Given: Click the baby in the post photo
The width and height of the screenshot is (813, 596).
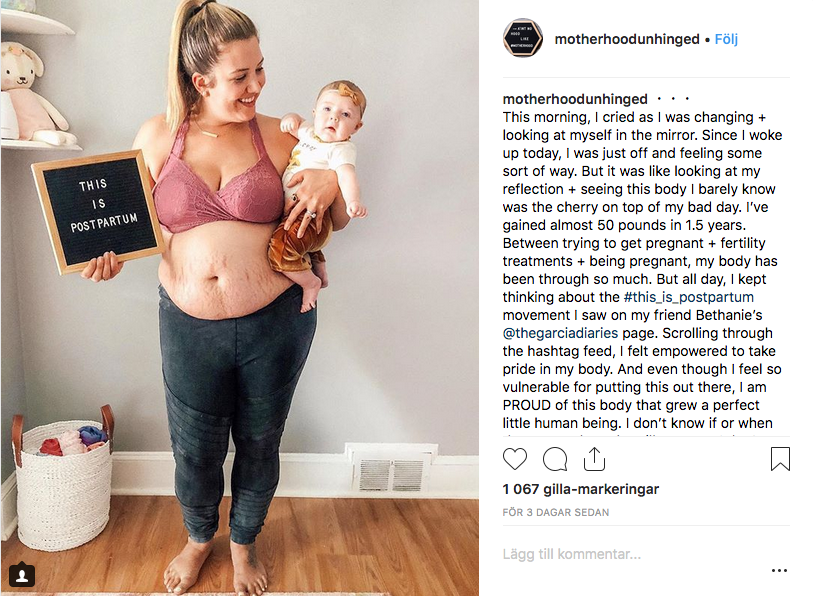Looking at the screenshot, I should [x=316, y=192].
